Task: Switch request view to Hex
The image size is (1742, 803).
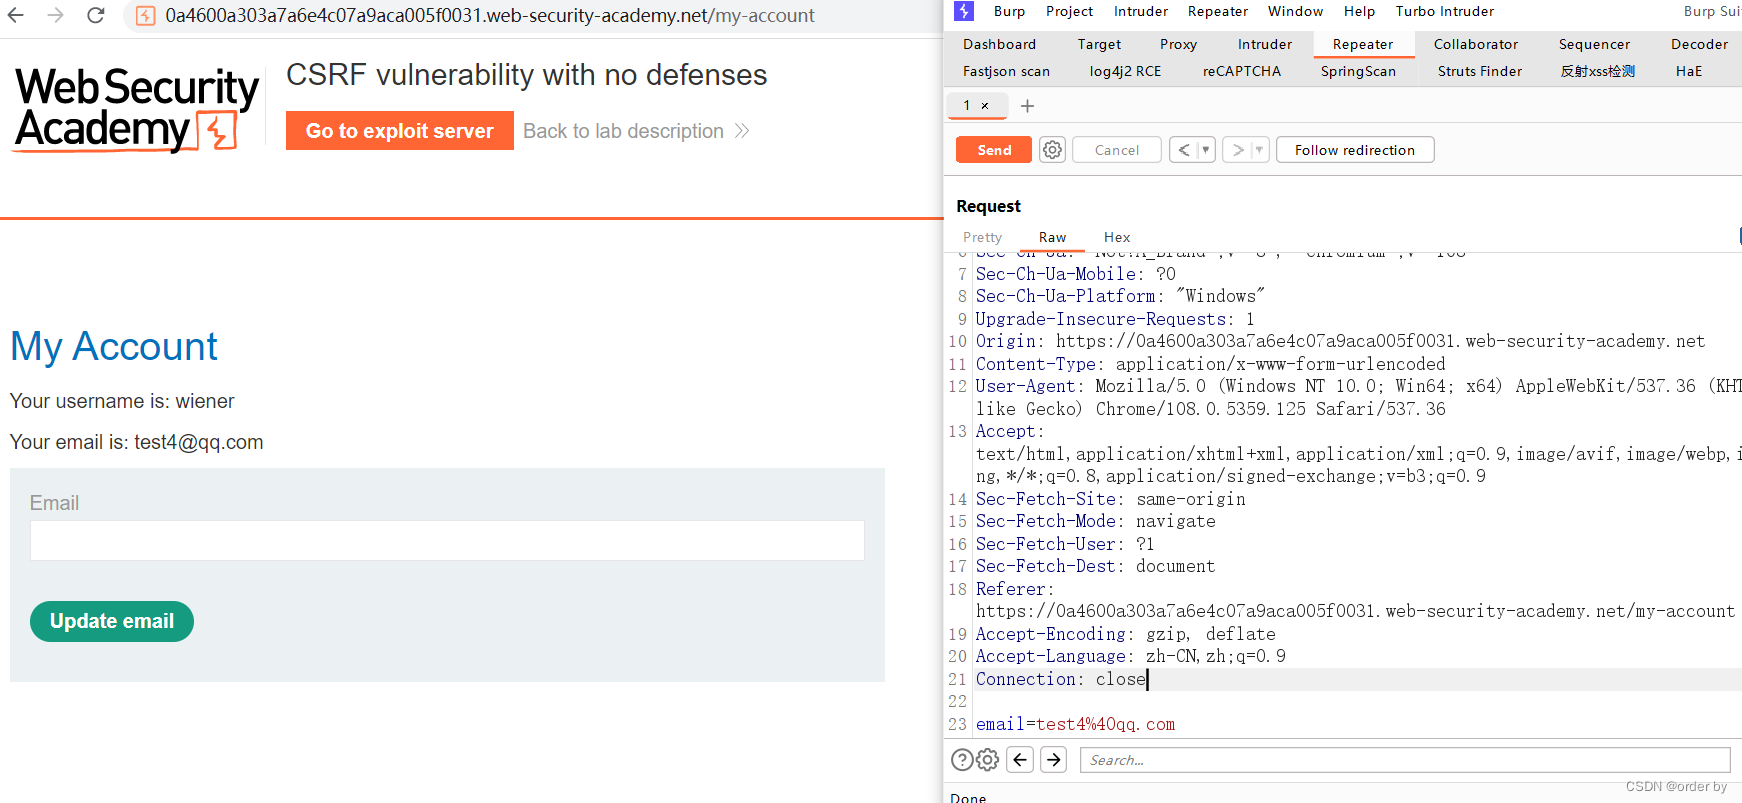Action: pos(1117,237)
